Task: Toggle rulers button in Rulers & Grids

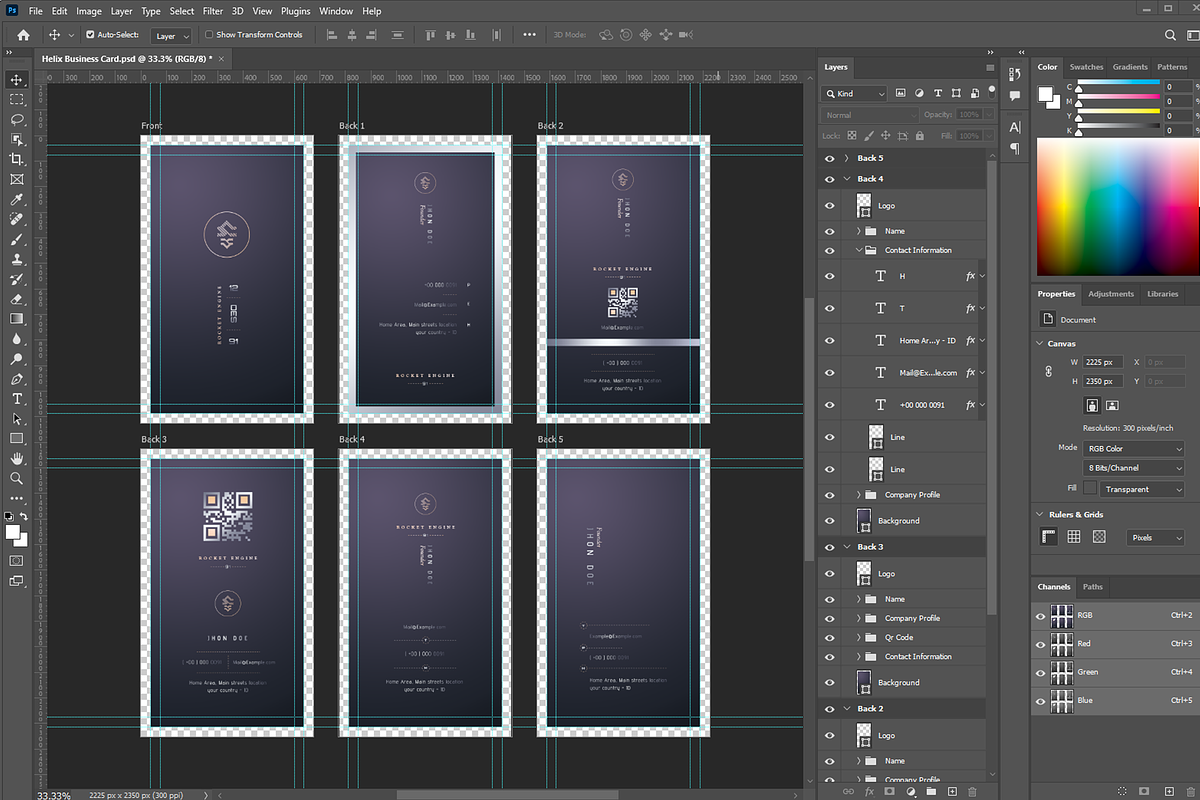Action: click(x=1049, y=537)
